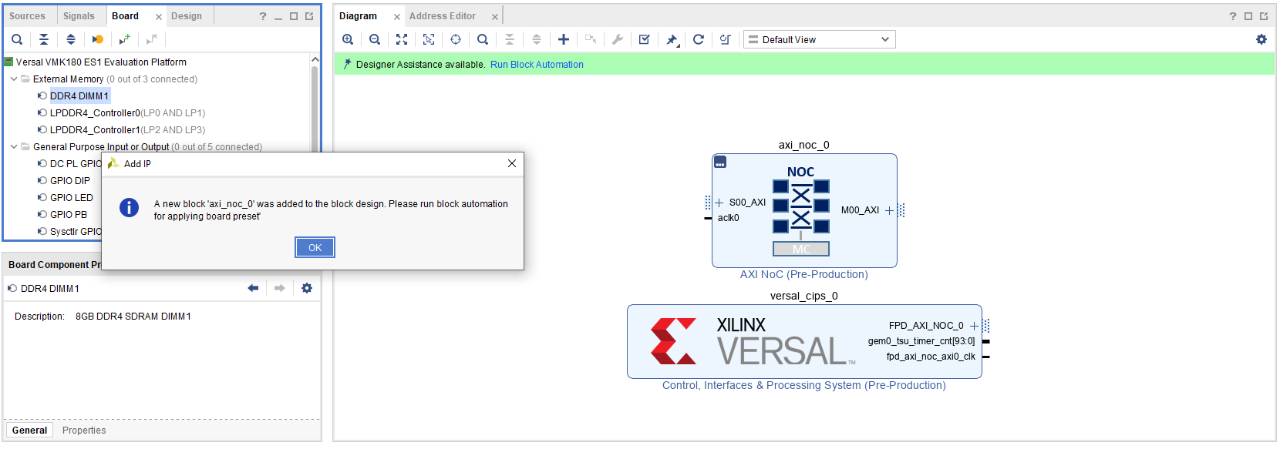The width and height of the screenshot is (1280, 449).
Task: Select the Diagram tab
Action: coord(358,16)
